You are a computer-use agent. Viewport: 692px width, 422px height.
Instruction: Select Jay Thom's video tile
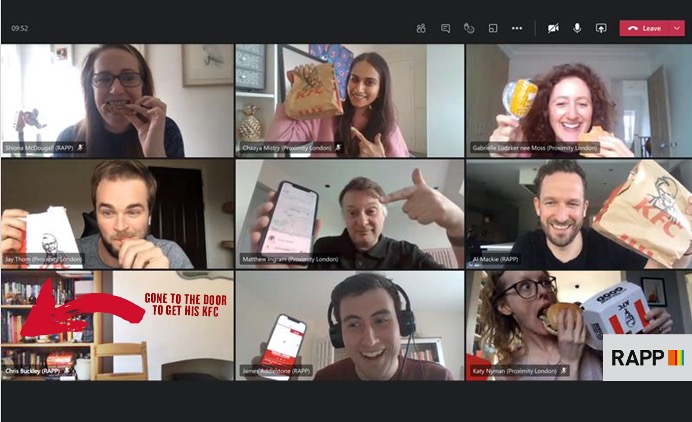pyautogui.click(x=117, y=214)
